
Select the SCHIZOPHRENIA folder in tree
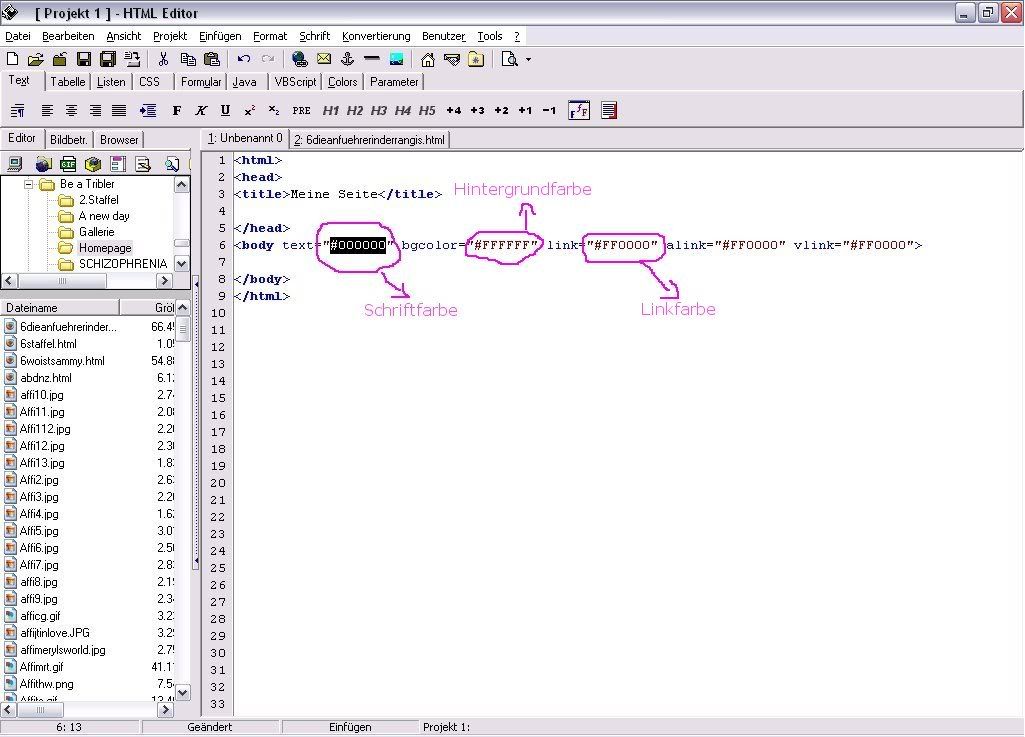click(x=123, y=264)
